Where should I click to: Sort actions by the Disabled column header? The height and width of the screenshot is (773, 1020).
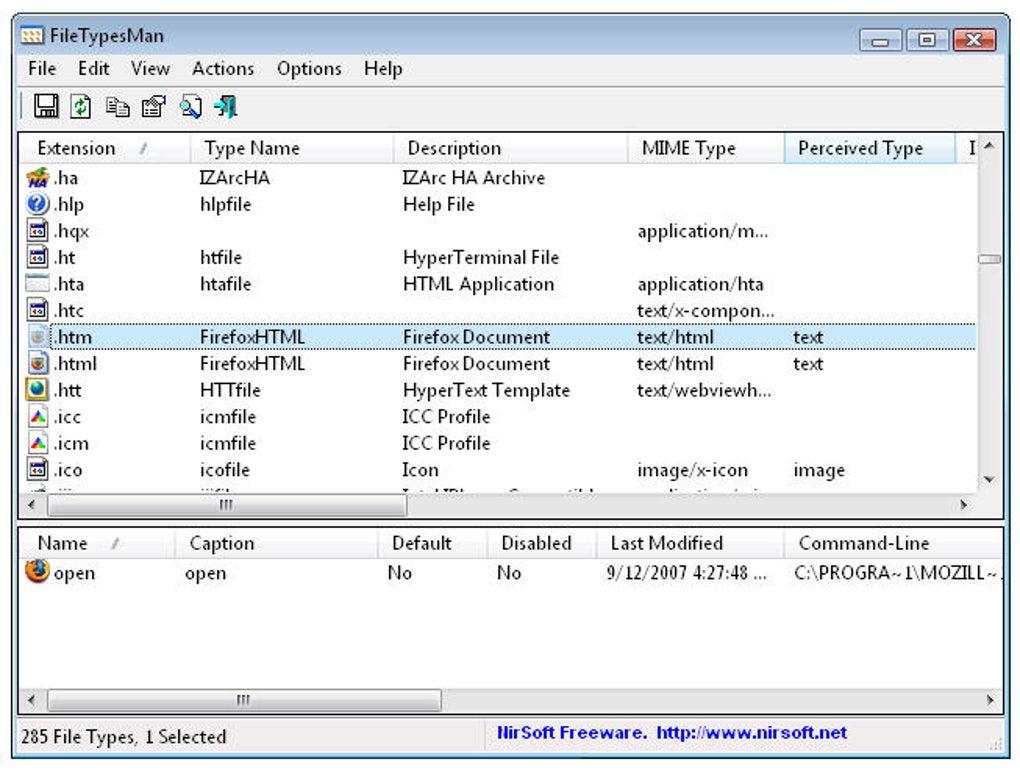coord(541,543)
